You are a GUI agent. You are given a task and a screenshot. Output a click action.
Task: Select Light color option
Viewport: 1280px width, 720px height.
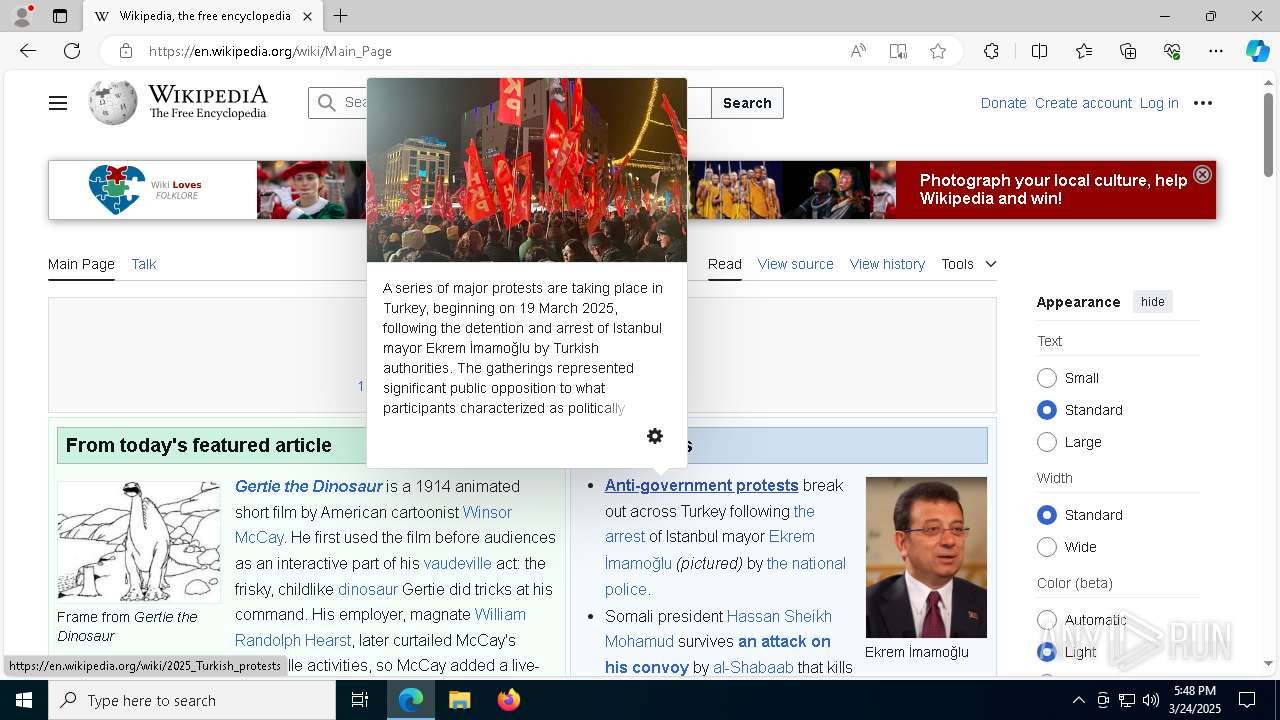point(1047,652)
